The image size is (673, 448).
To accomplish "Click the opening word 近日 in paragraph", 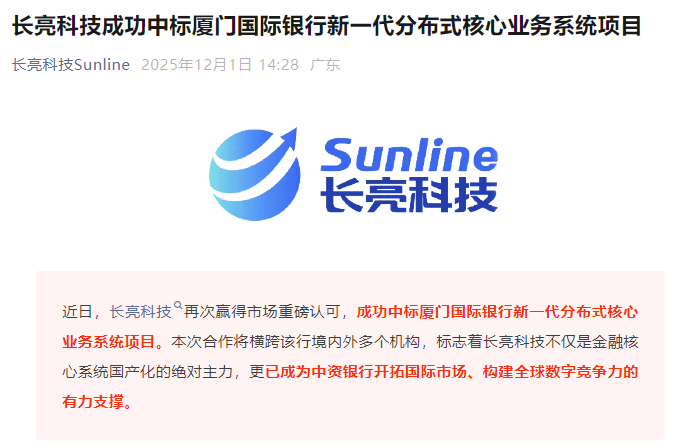I will 78,312.
